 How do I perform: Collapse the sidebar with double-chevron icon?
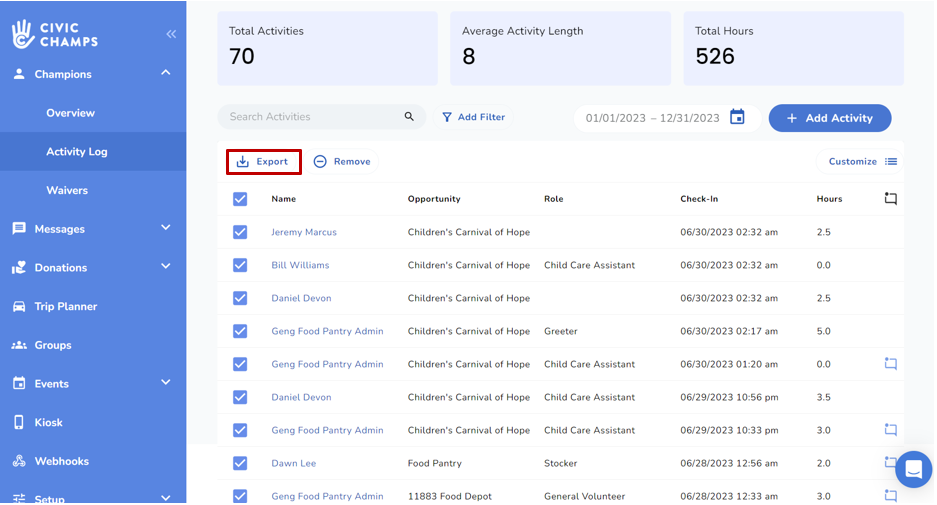(171, 34)
